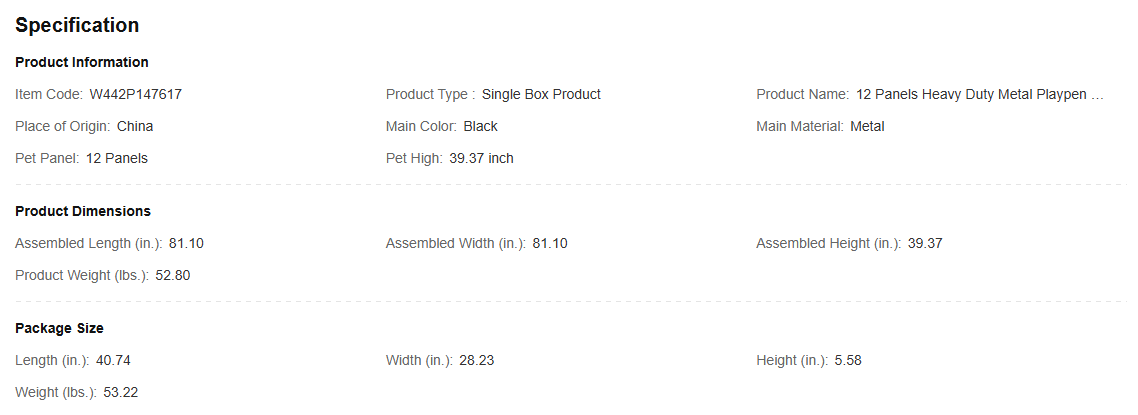Image resolution: width=1138 pixels, height=415 pixels.
Task: Click the Specification heading
Action: click(77, 25)
